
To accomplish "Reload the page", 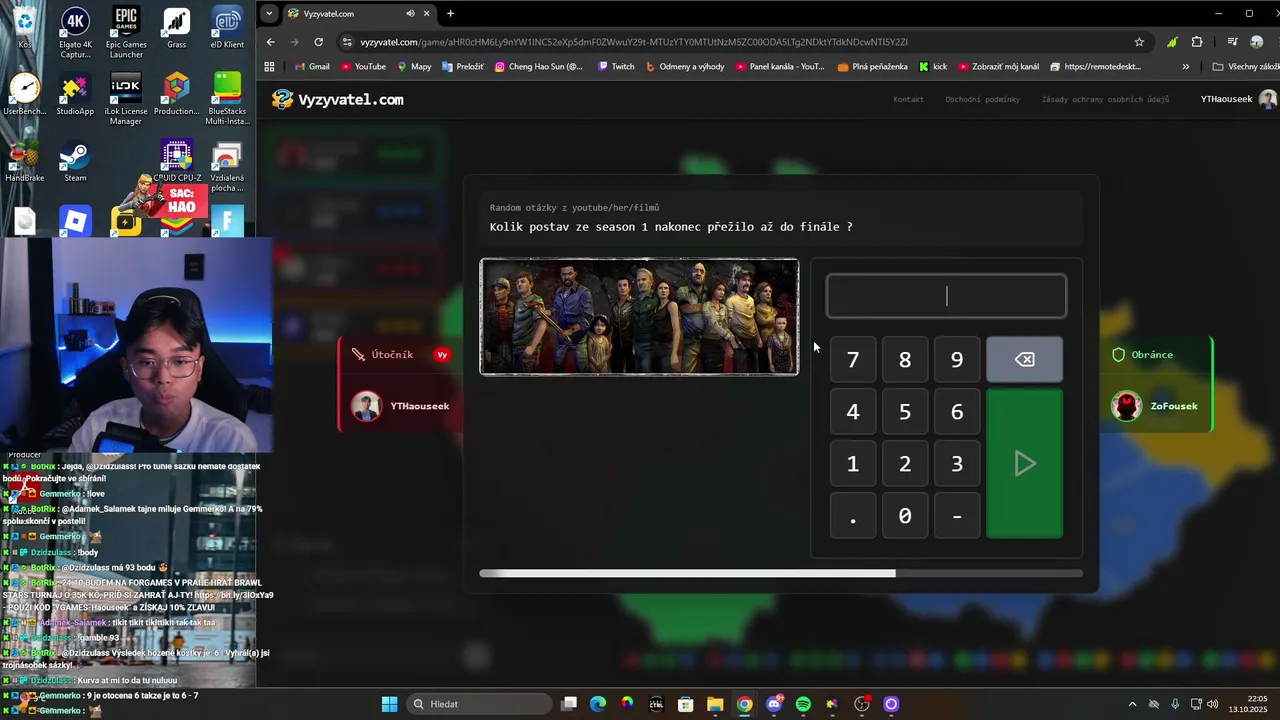I will [x=318, y=42].
